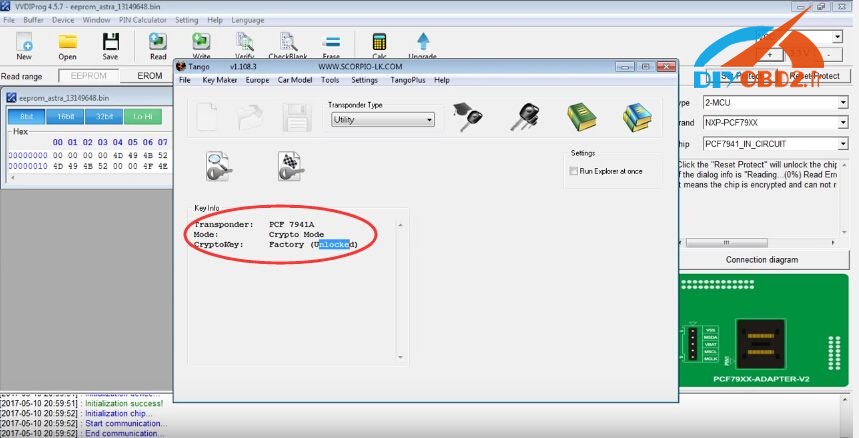Toggle the Lo Hi byte order button
Viewport: 859px width, 438px height.
[143, 117]
